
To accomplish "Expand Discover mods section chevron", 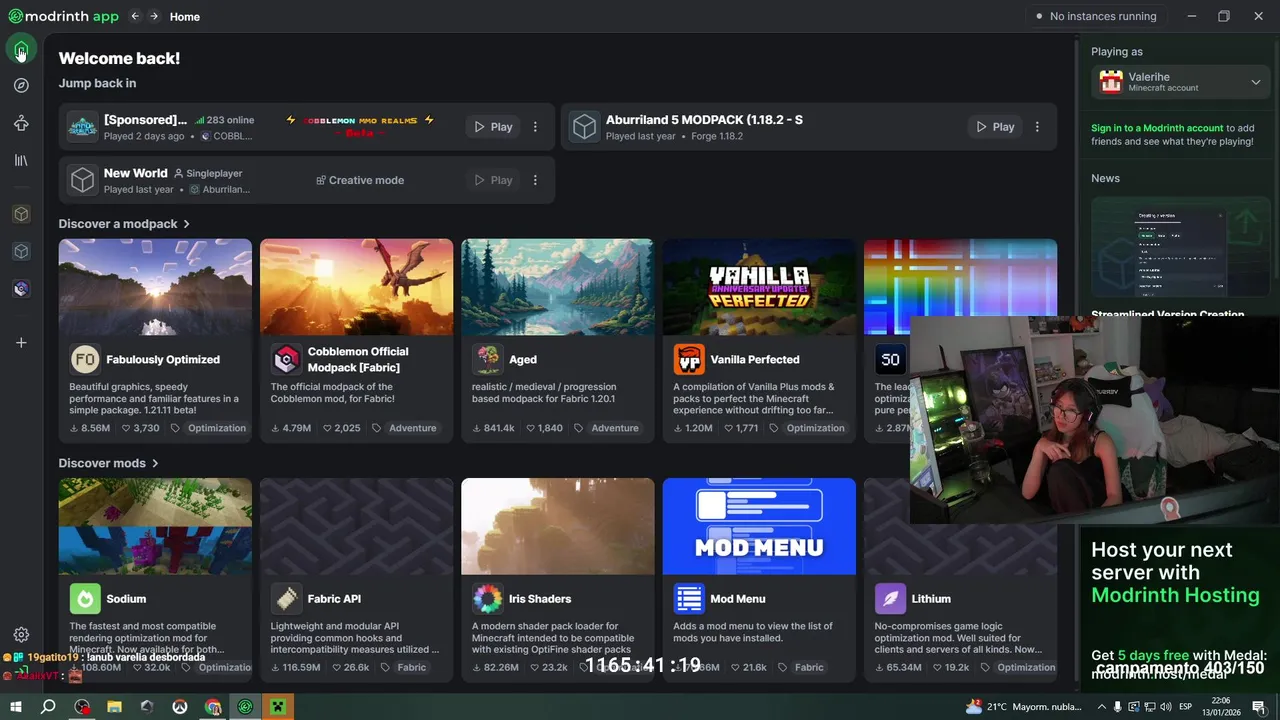I will point(156,463).
